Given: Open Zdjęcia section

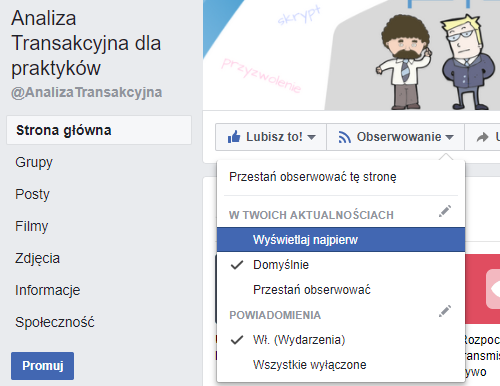Looking at the screenshot, I should point(37,258).
